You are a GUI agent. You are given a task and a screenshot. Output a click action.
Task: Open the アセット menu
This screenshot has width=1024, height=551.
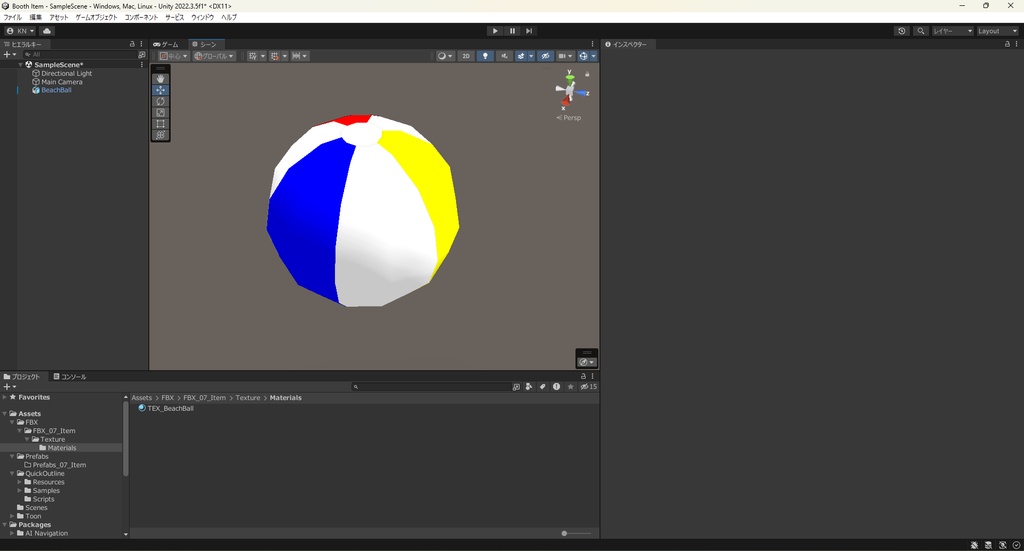(x=59, y=18)
